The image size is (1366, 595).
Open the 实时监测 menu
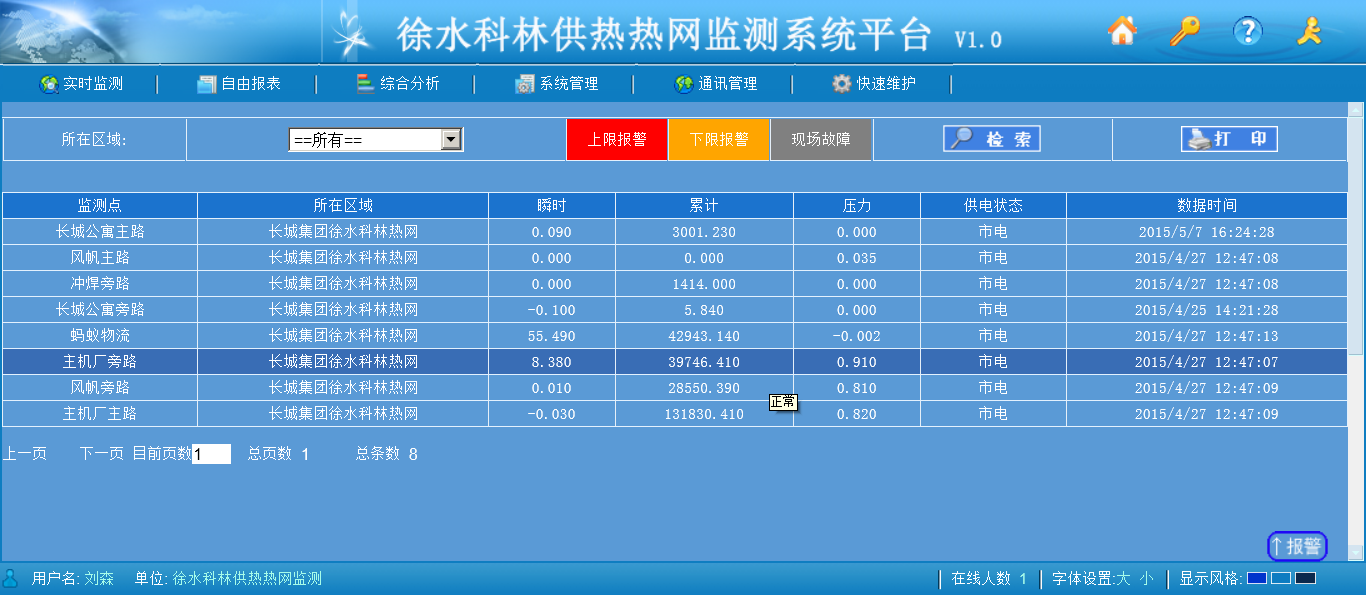(x=82, y=84)
